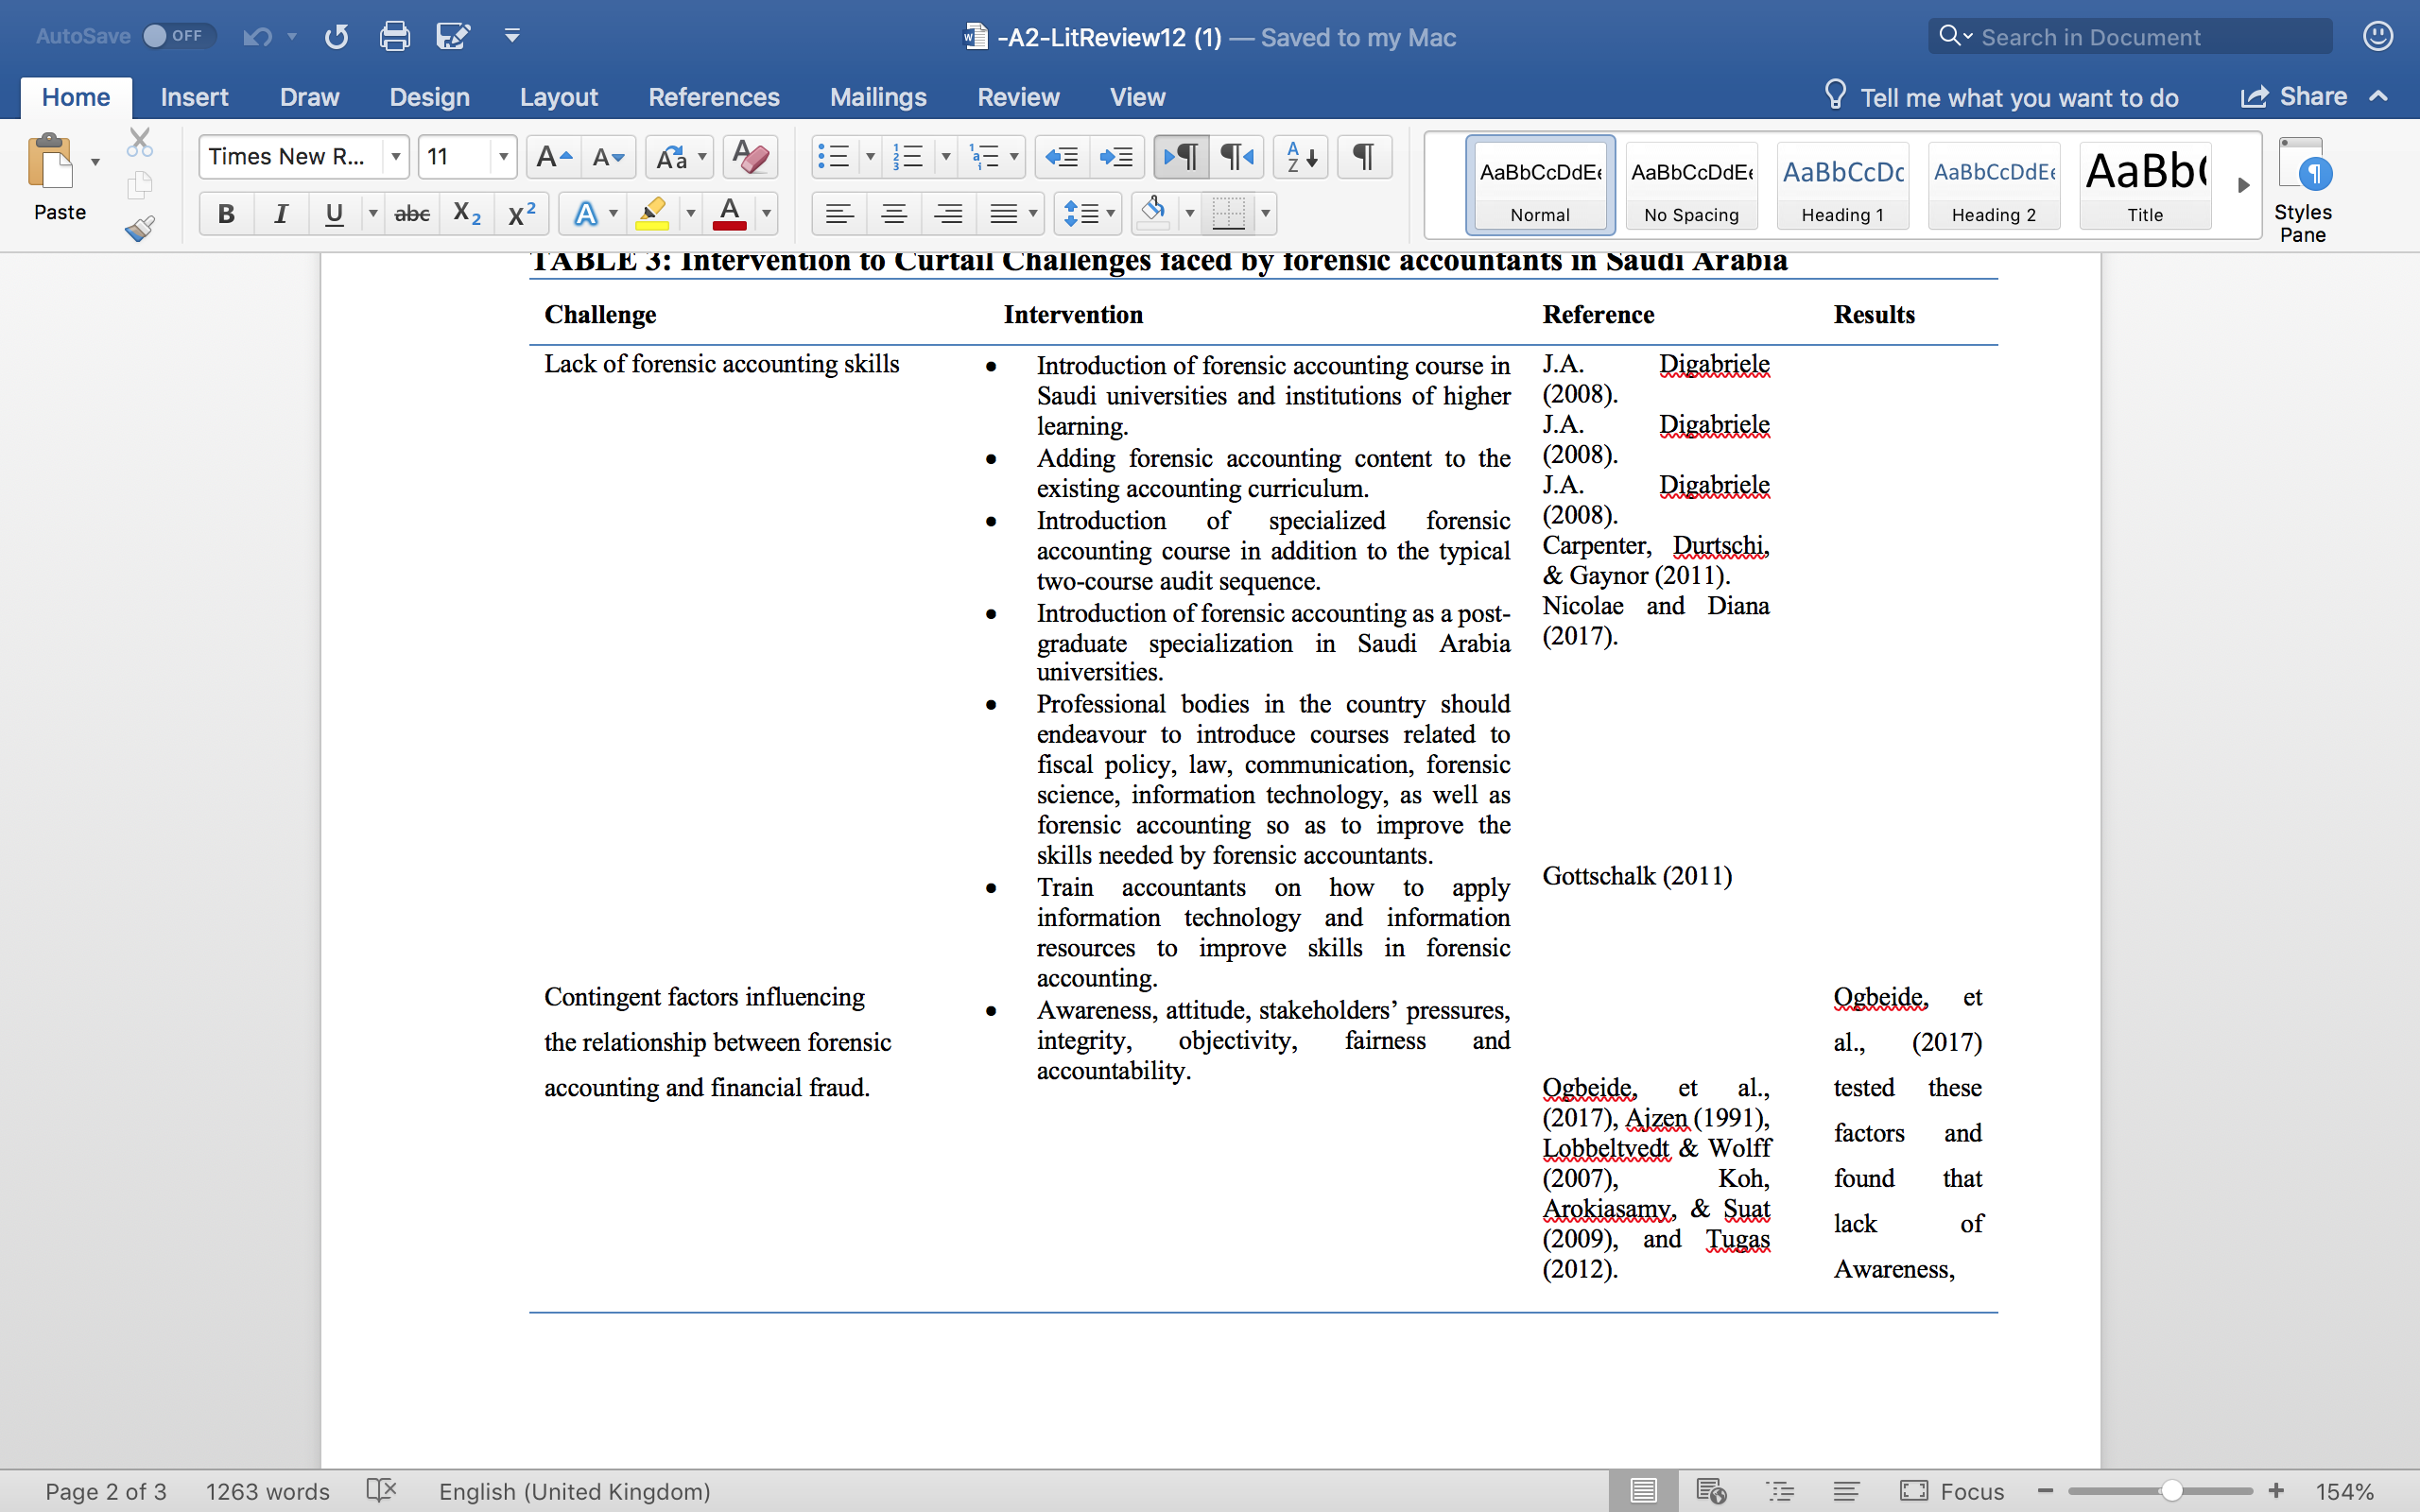Open the Styles Pane

tap(2302, 189)
